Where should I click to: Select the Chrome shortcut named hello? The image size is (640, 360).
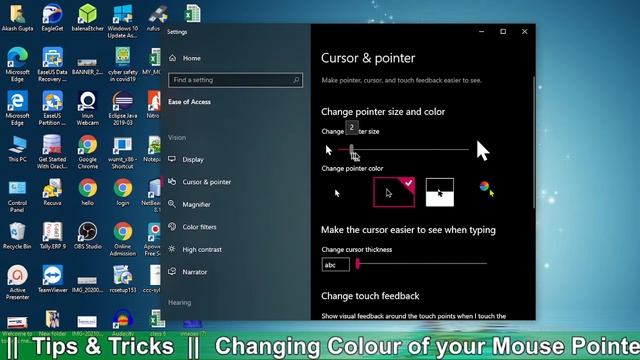coord(87,192)
